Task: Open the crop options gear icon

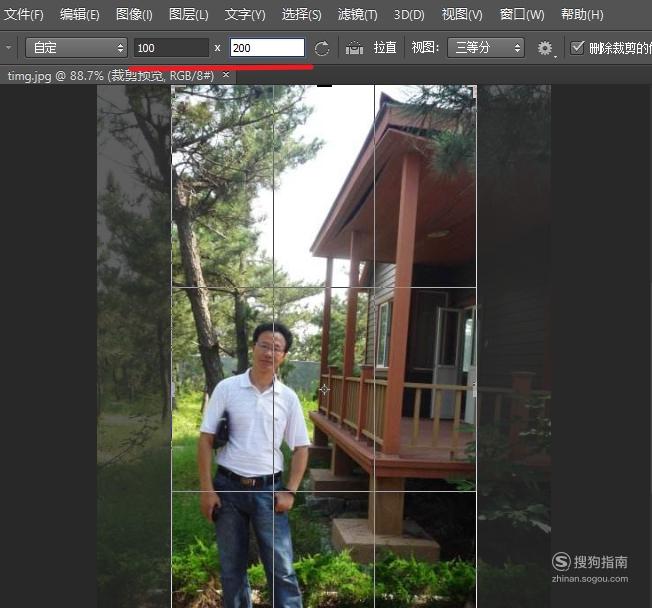Action: point(545,48)
